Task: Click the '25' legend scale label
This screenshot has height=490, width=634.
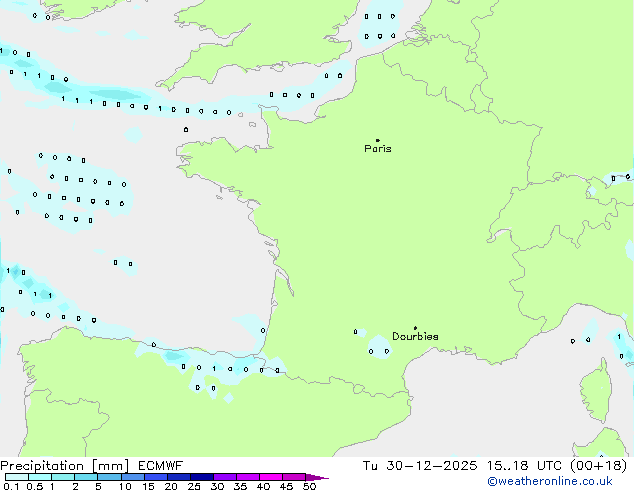Action: click(194, 486)
